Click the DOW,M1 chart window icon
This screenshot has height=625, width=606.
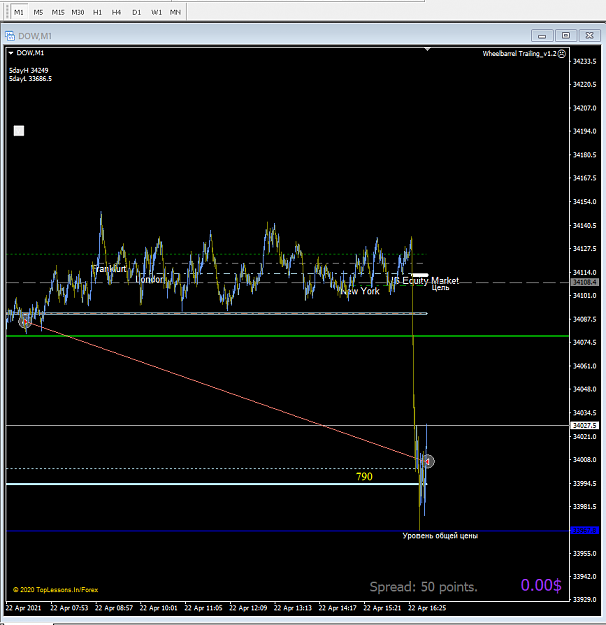[10, 36]
